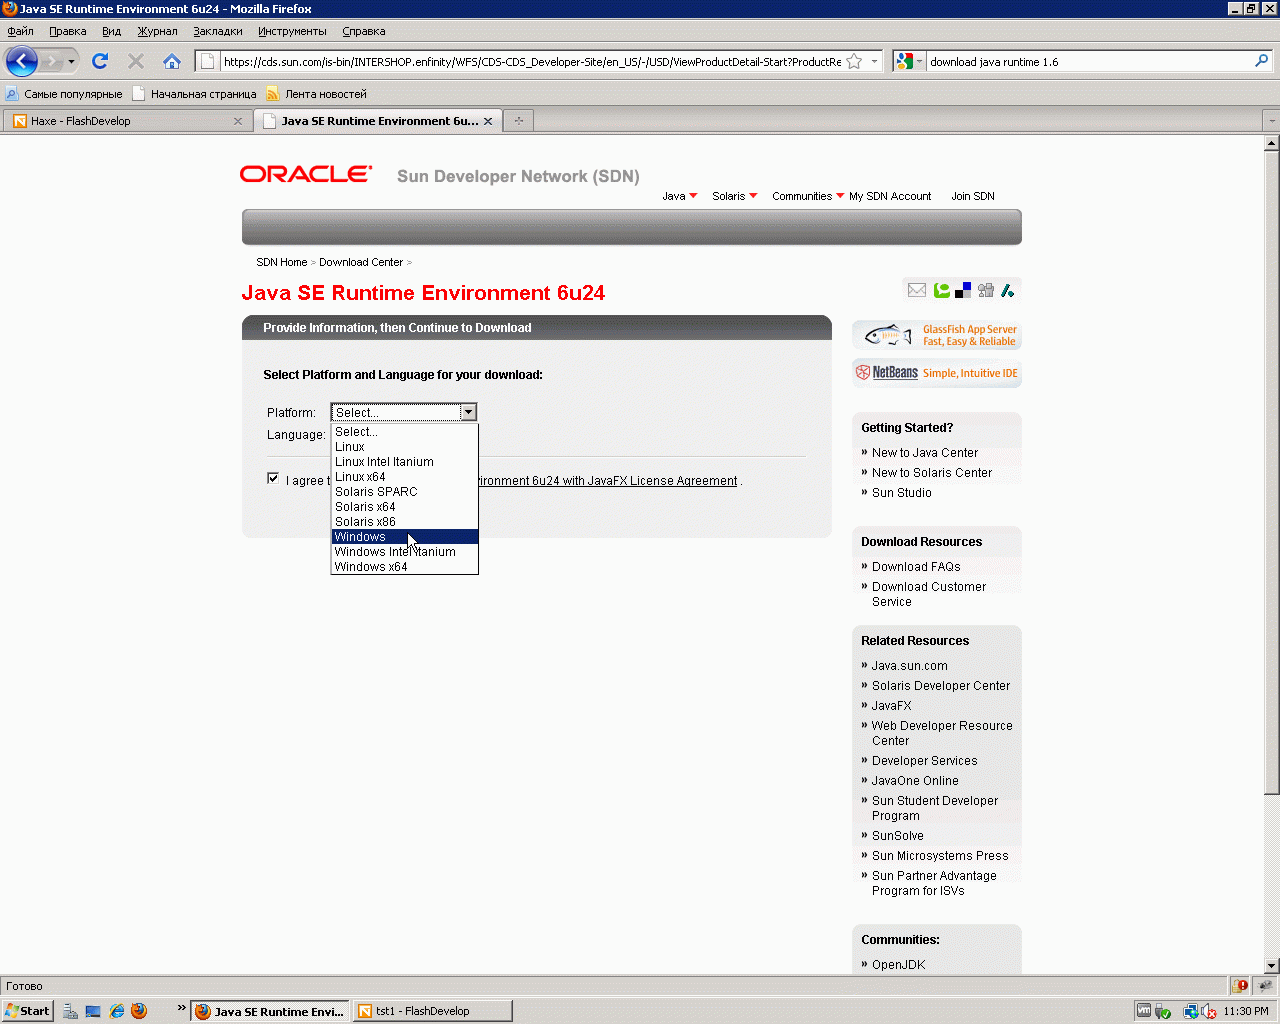1280x1024 pixels.
Task: Open the back/forward history dropdown arrow
Action: 71,62
